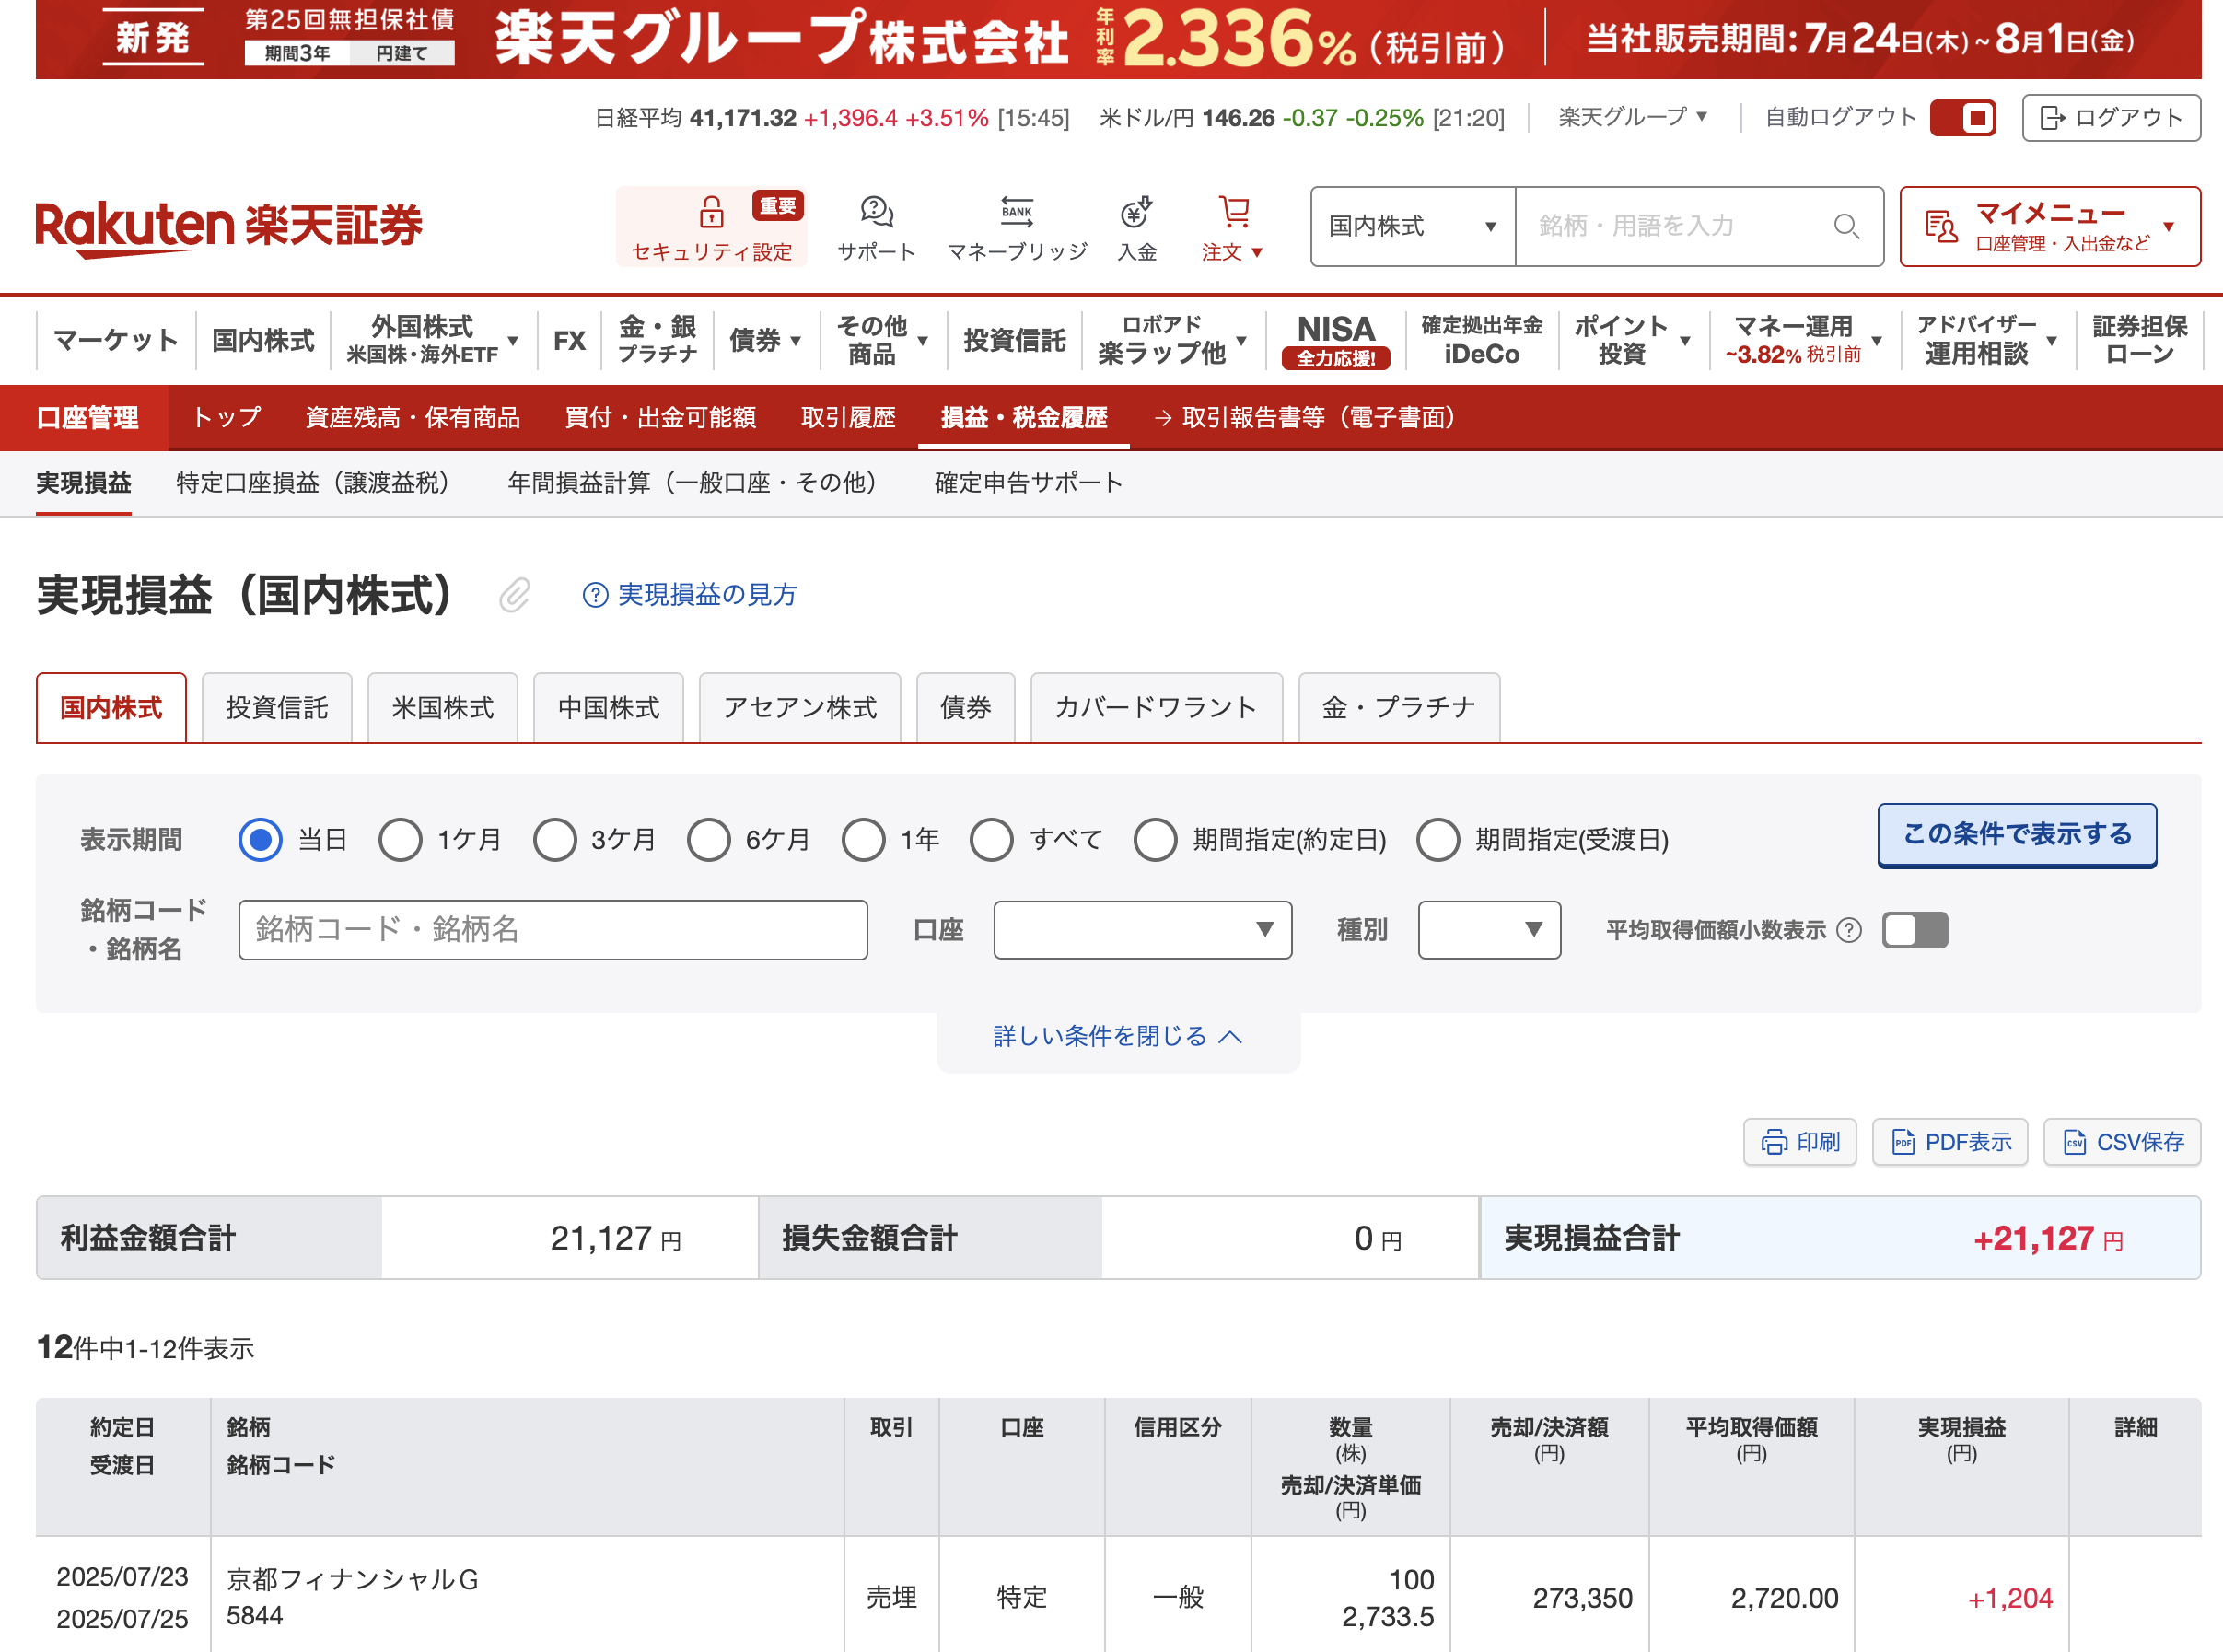Expand the 外国株式 menu dropdown

[432, 340]
